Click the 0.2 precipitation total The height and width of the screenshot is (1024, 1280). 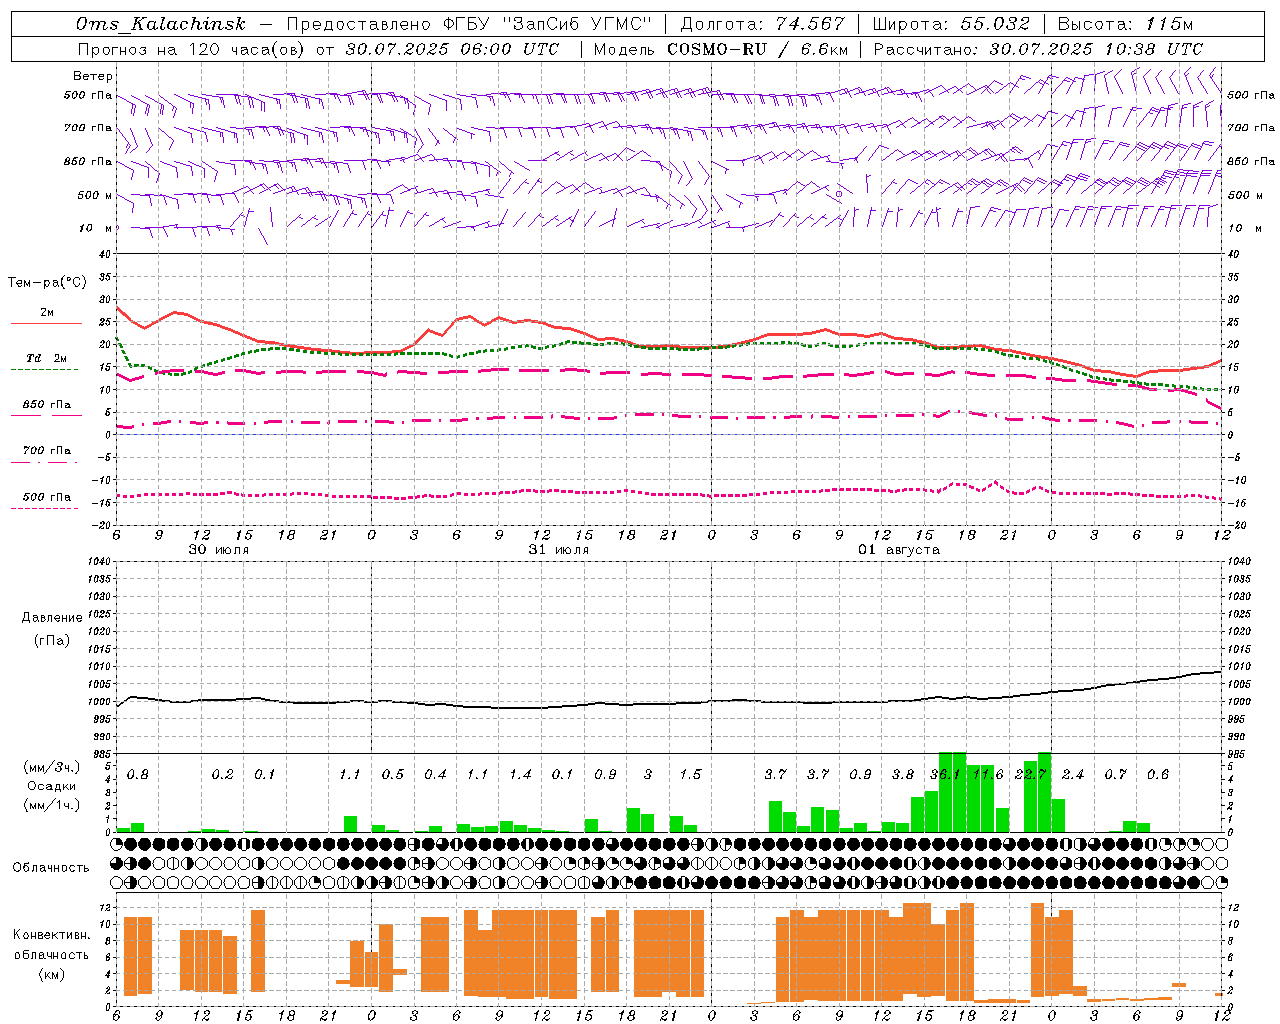(223, 774)
